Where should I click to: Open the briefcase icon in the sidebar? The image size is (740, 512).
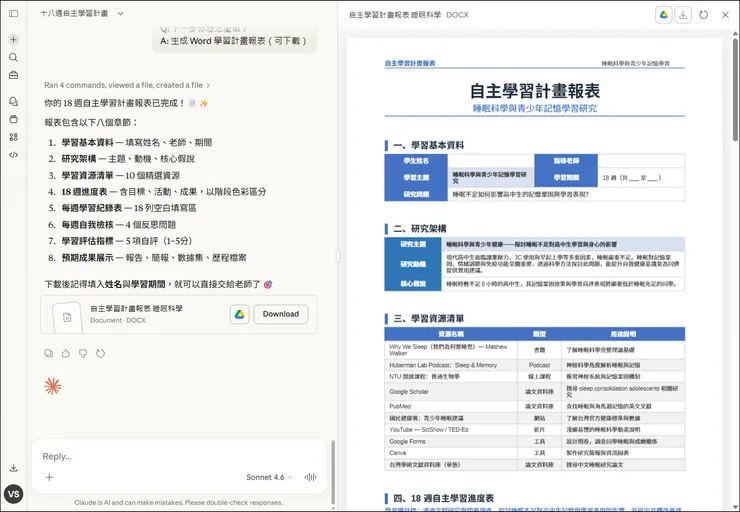[14, 75]
